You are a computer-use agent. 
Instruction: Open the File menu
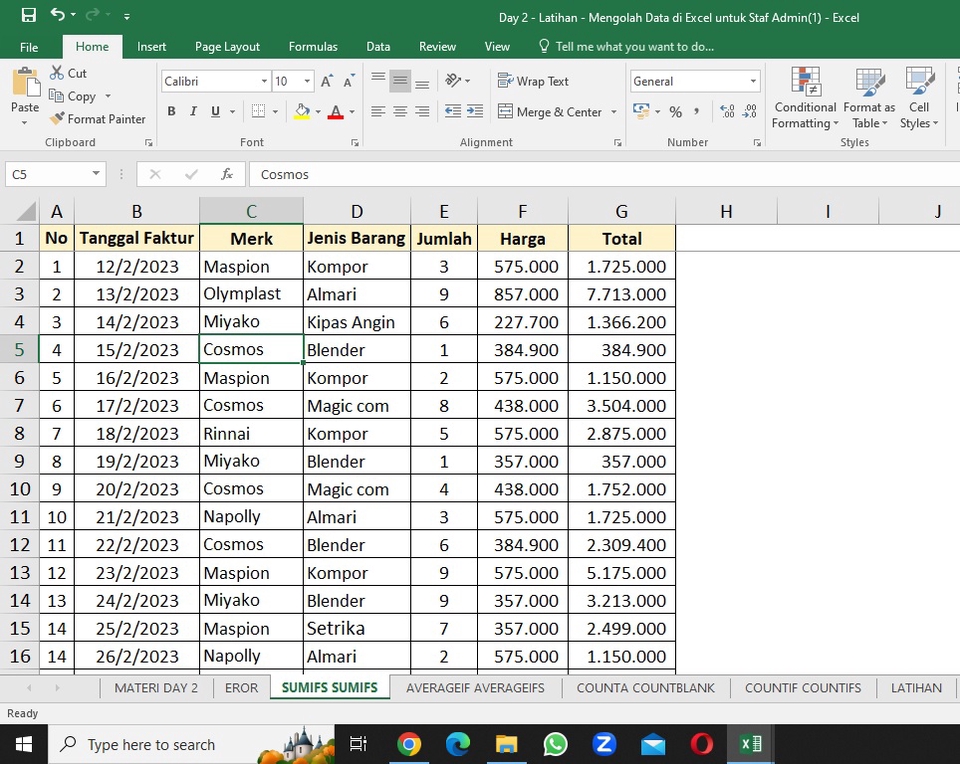point(29,47)
